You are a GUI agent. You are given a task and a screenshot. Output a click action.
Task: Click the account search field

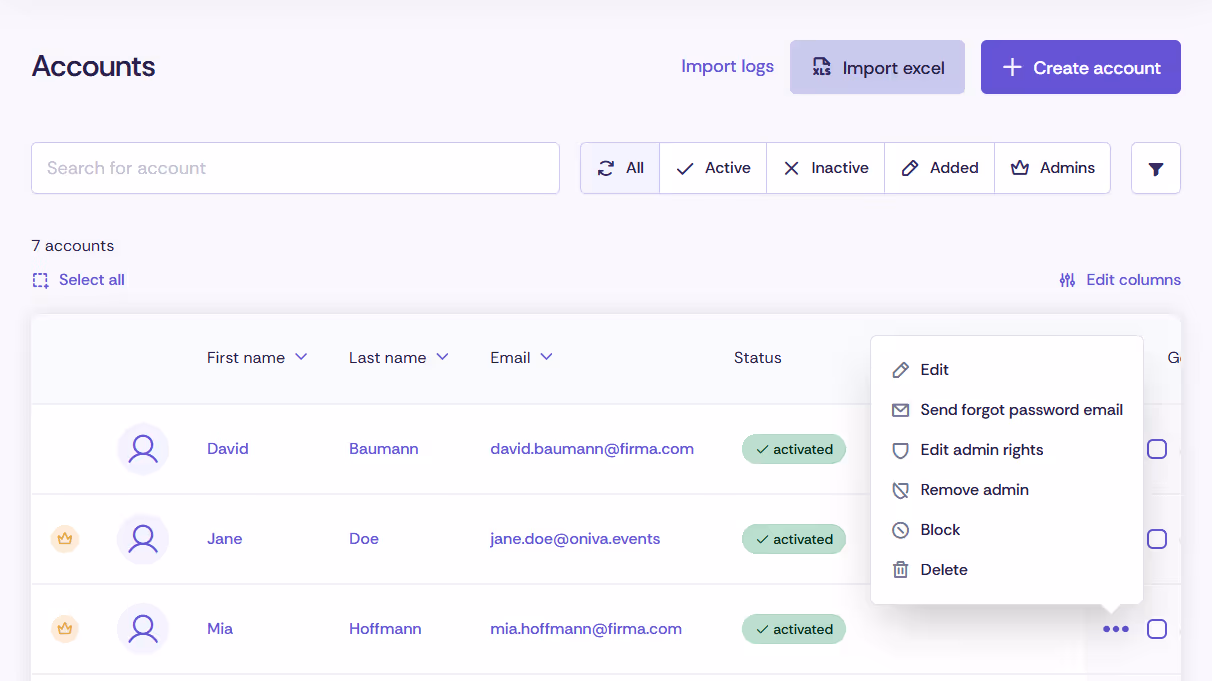tap(295, 168)
